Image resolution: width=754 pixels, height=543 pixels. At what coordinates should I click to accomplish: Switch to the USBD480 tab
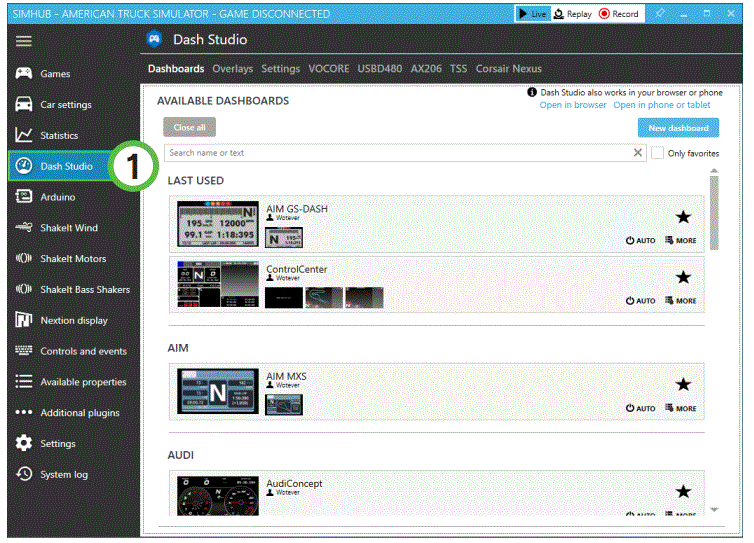point(379,69)
